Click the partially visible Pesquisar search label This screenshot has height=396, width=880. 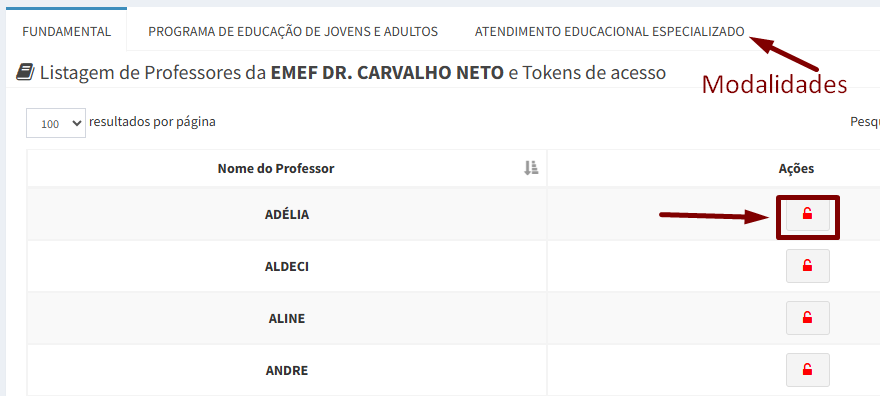click(x=865, y=122)
